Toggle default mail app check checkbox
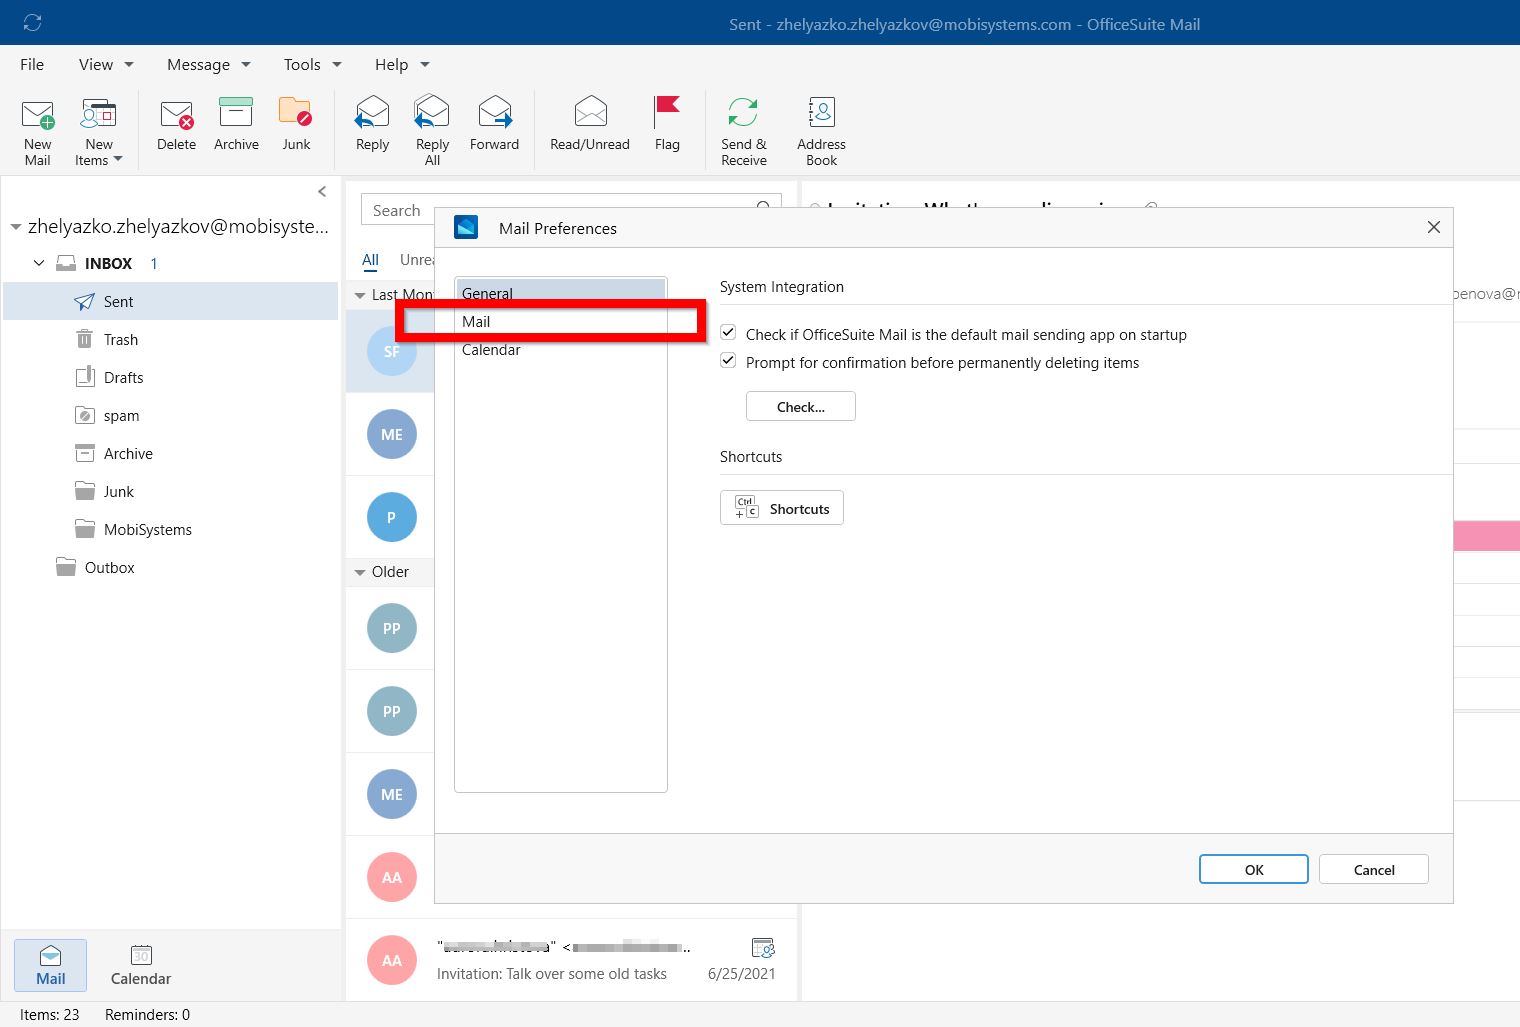 click(728, 333)
